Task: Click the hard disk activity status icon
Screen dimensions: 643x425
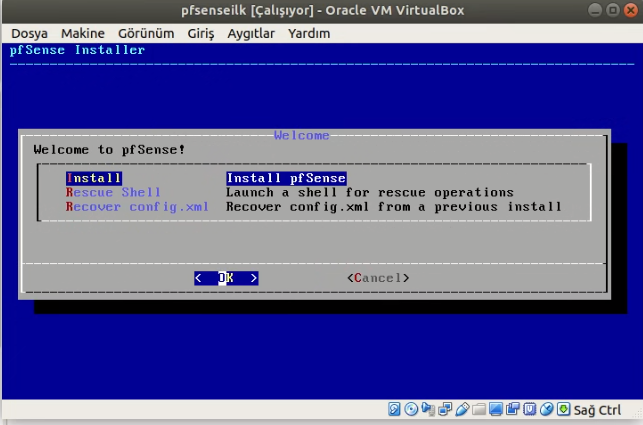Action: tap(394, 409)
